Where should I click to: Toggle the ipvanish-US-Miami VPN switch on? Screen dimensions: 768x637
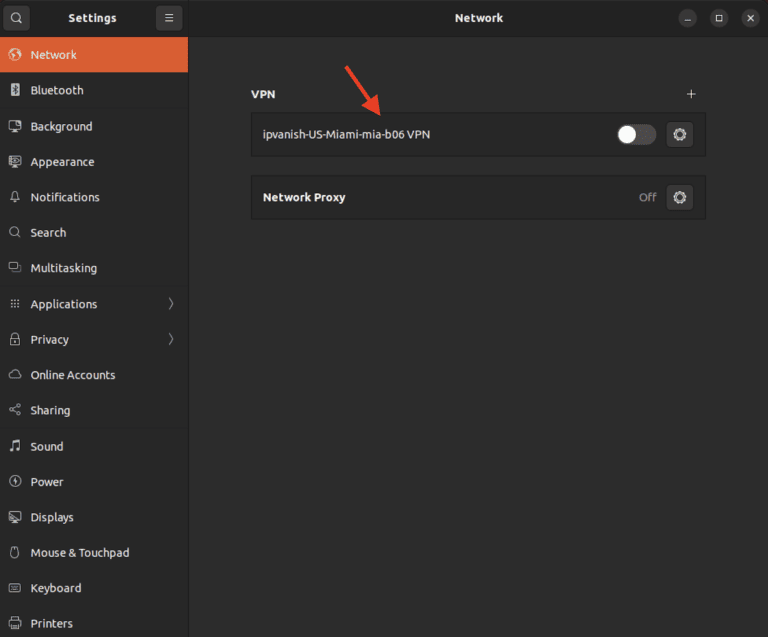[x=636, y=135]
